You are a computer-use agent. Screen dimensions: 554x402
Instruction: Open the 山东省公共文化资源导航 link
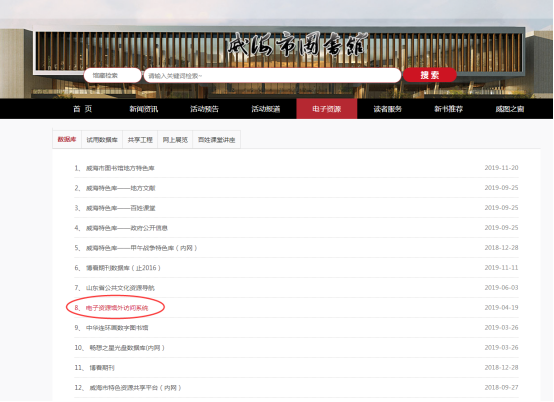(x=120, y=288)
